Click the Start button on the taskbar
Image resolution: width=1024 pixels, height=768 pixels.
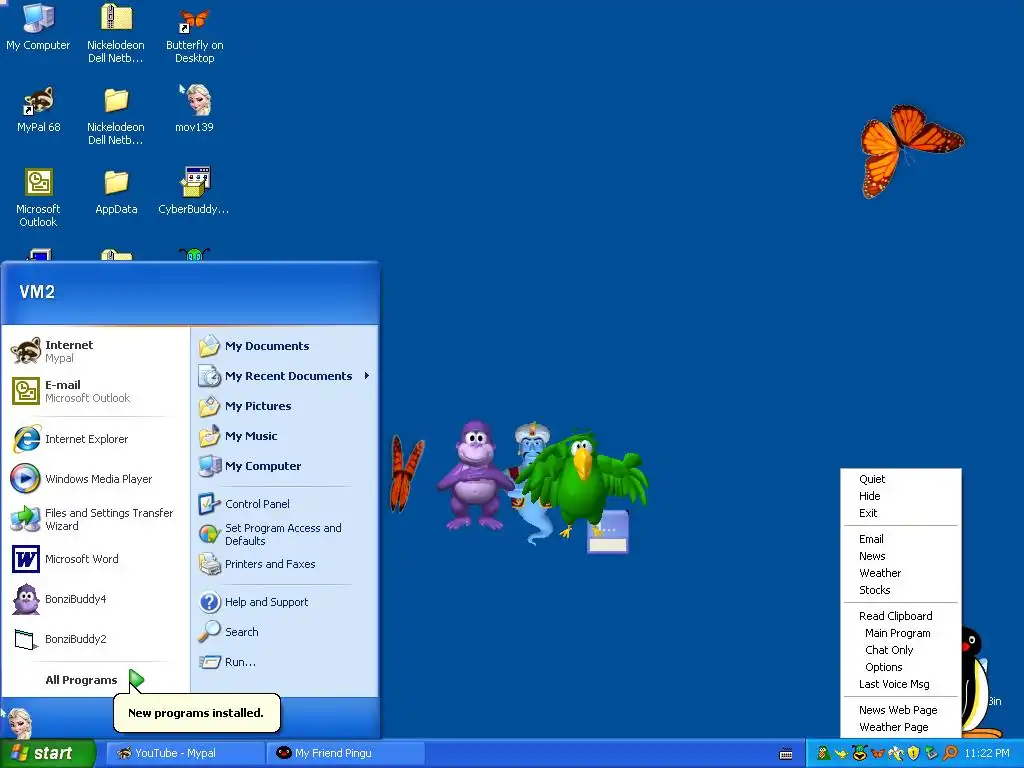click(x=47, y=753)
